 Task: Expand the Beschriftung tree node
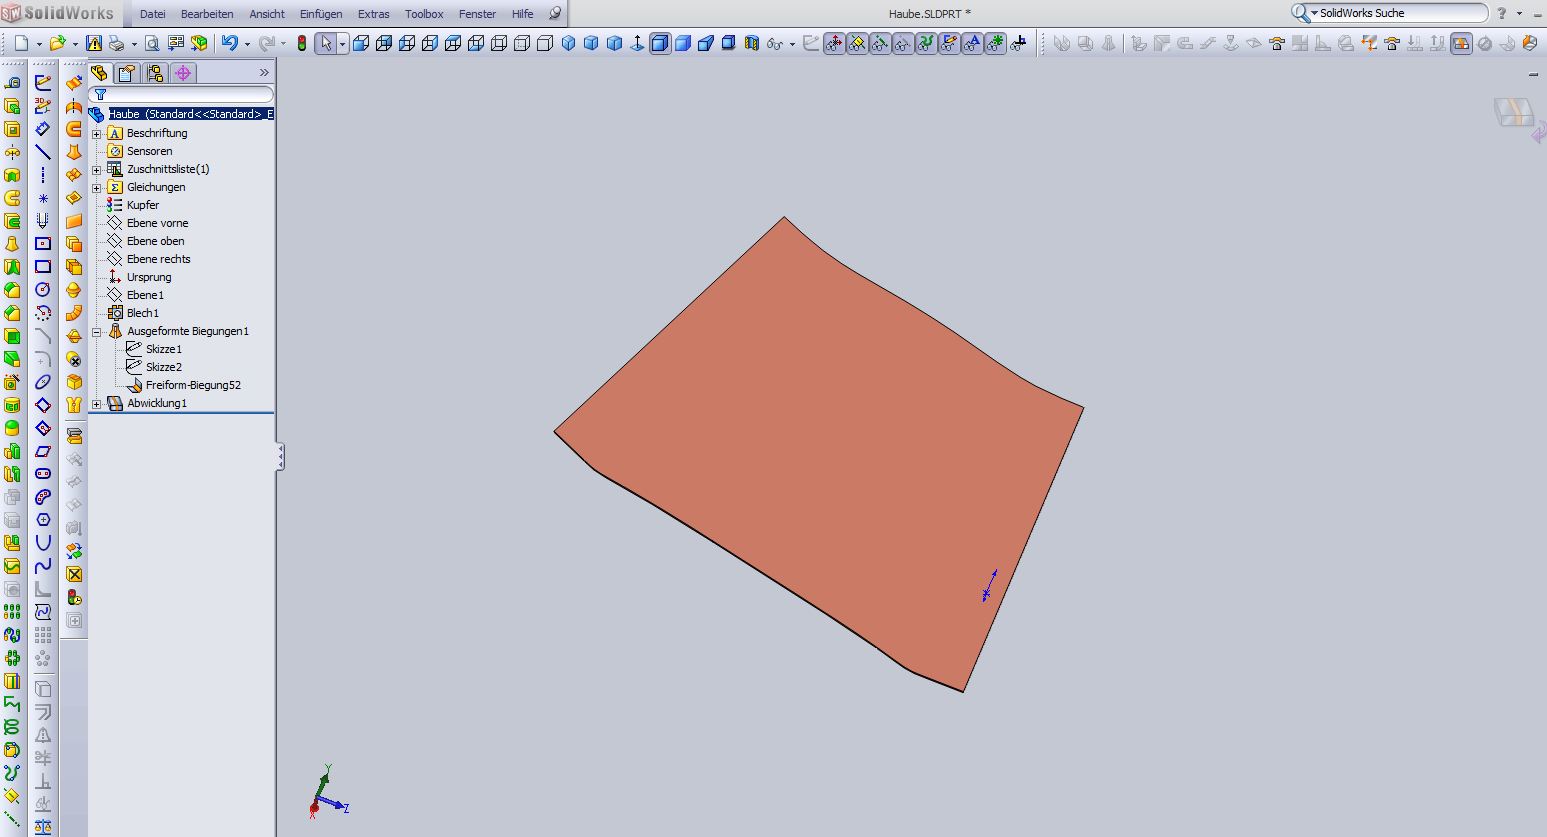[96, 134]
